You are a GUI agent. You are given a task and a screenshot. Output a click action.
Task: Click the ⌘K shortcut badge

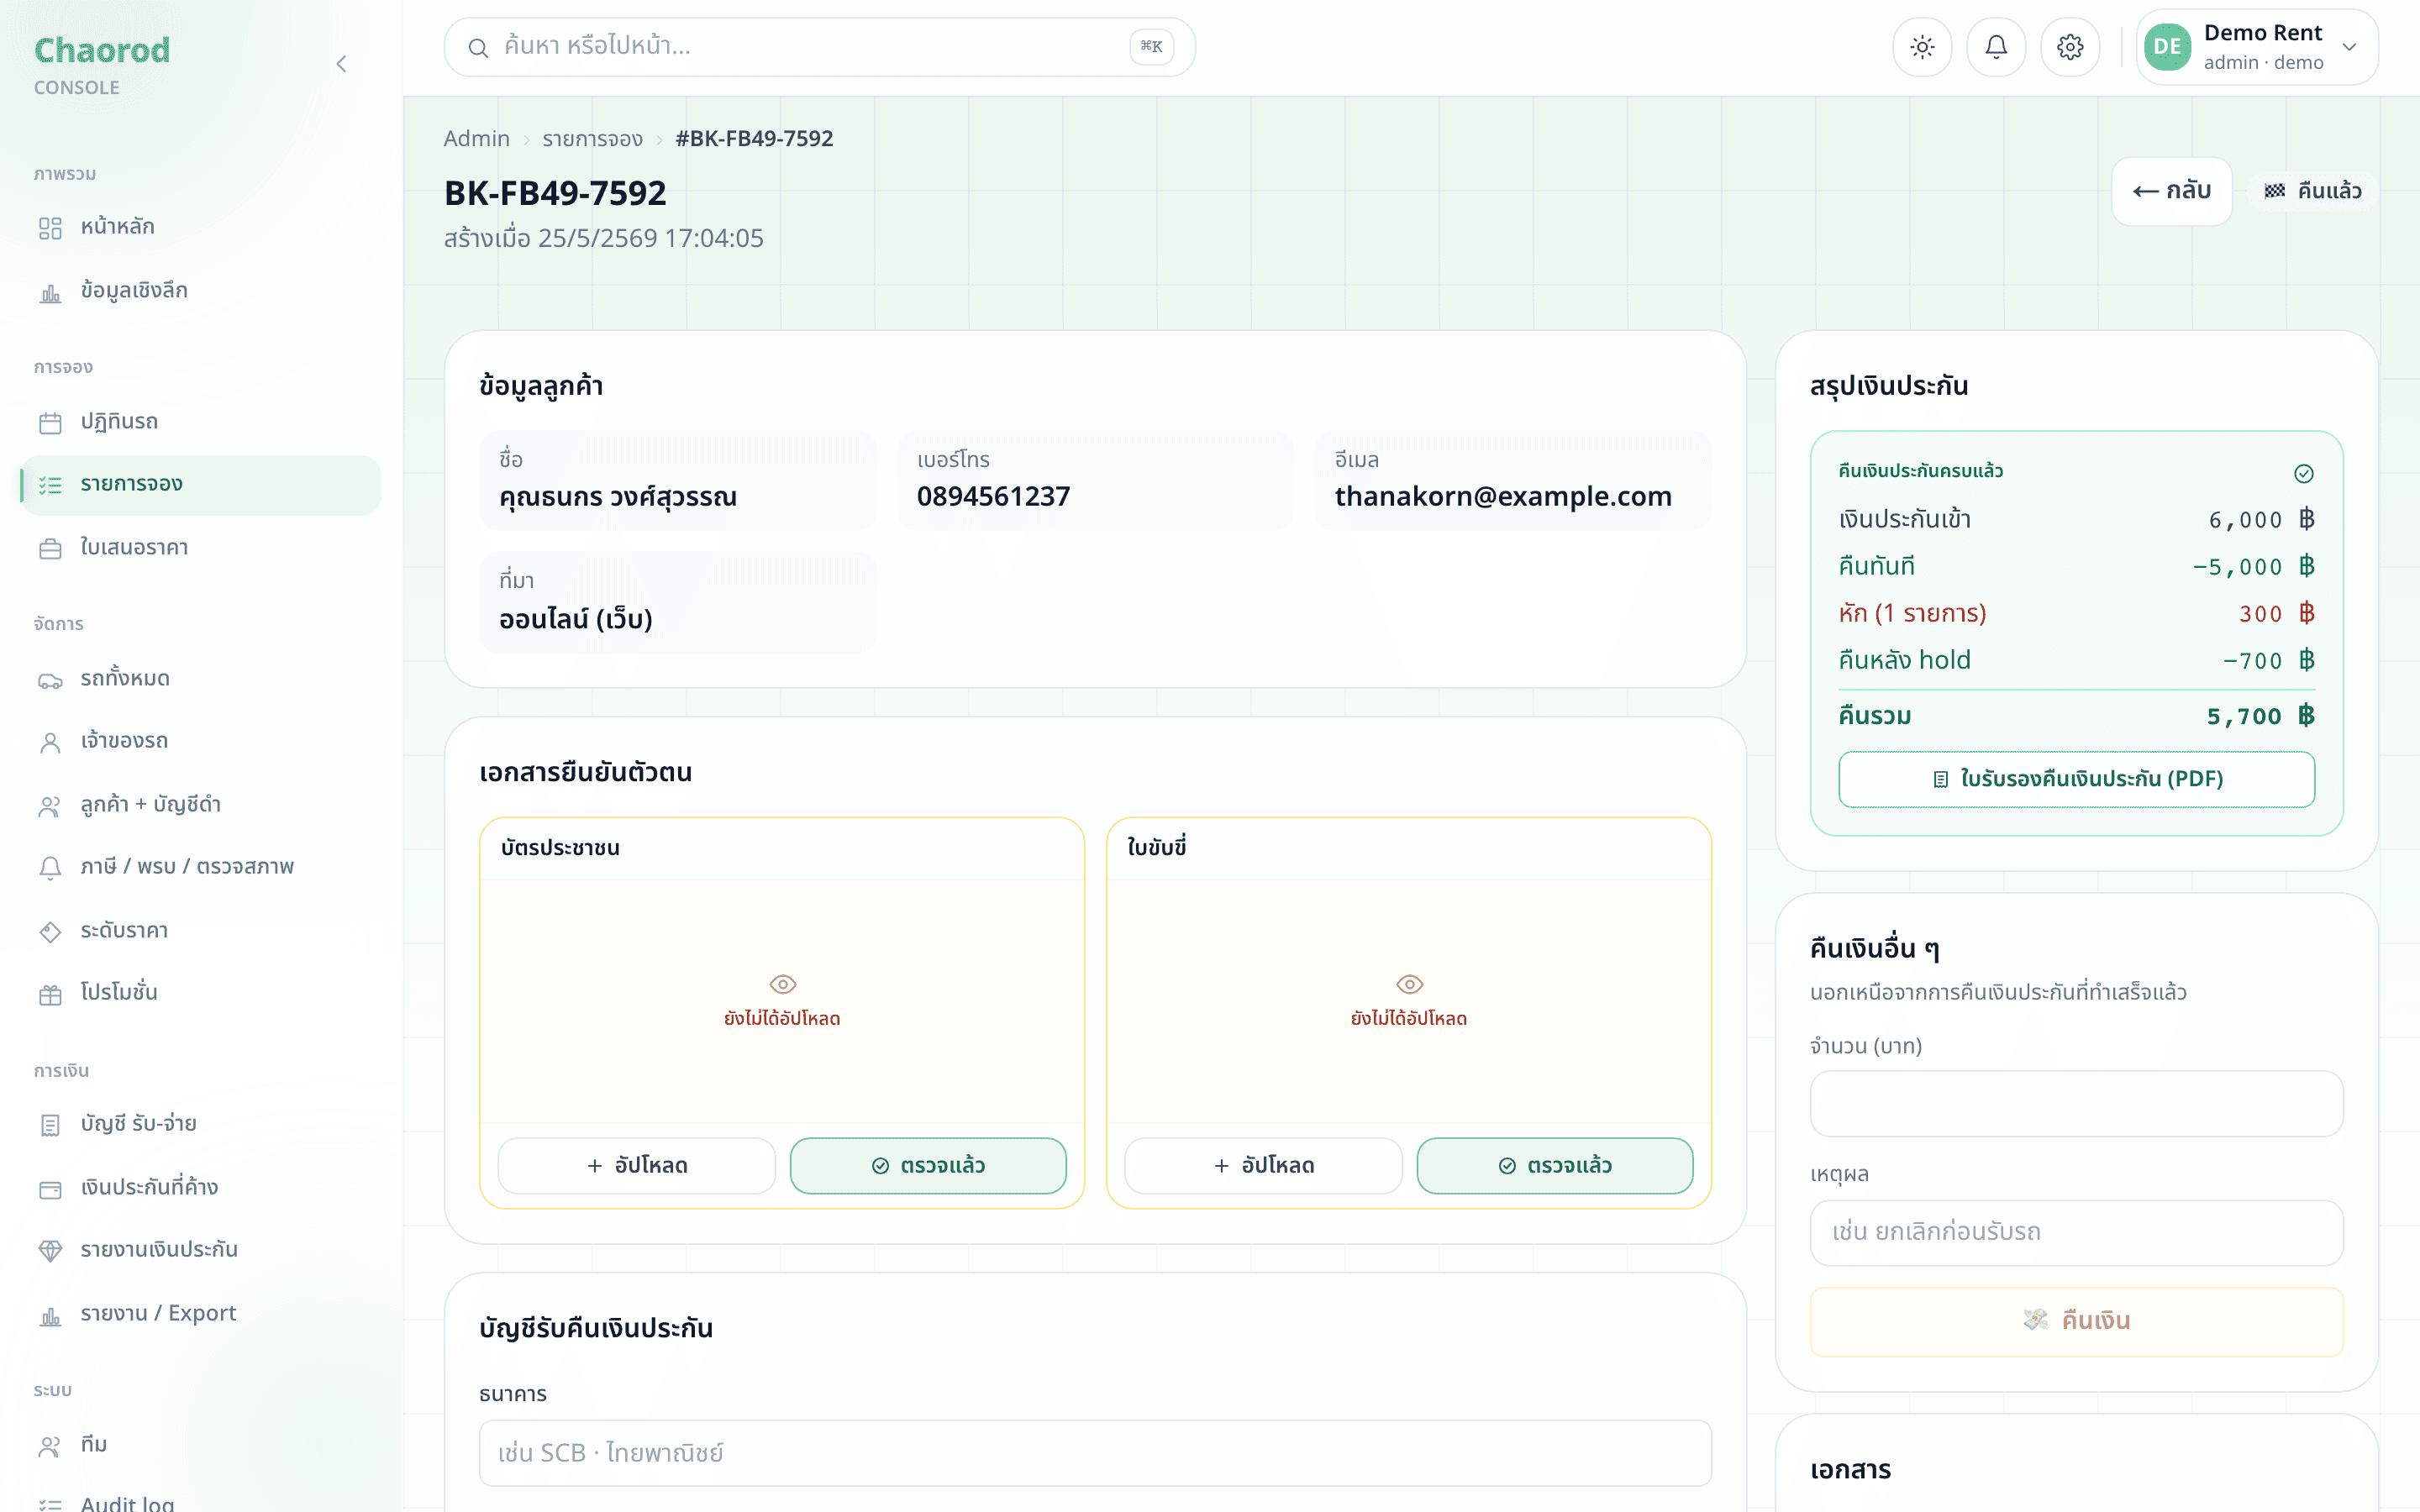(1151, 46)
